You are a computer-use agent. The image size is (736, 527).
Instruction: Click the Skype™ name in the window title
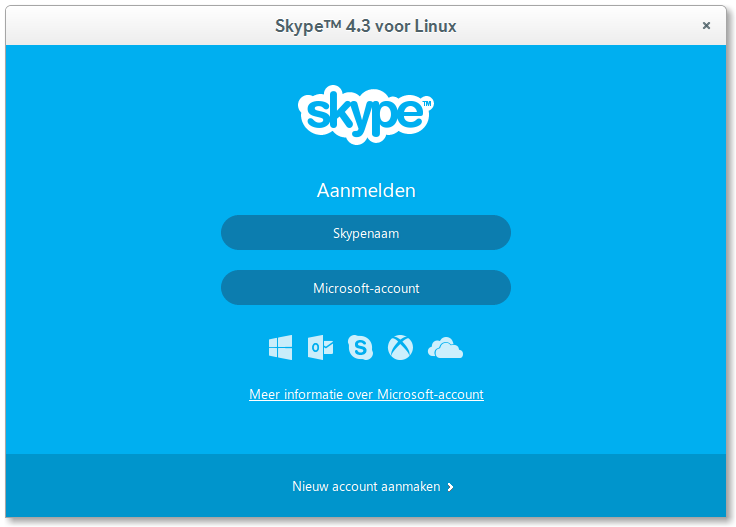[x=308, y=26]
